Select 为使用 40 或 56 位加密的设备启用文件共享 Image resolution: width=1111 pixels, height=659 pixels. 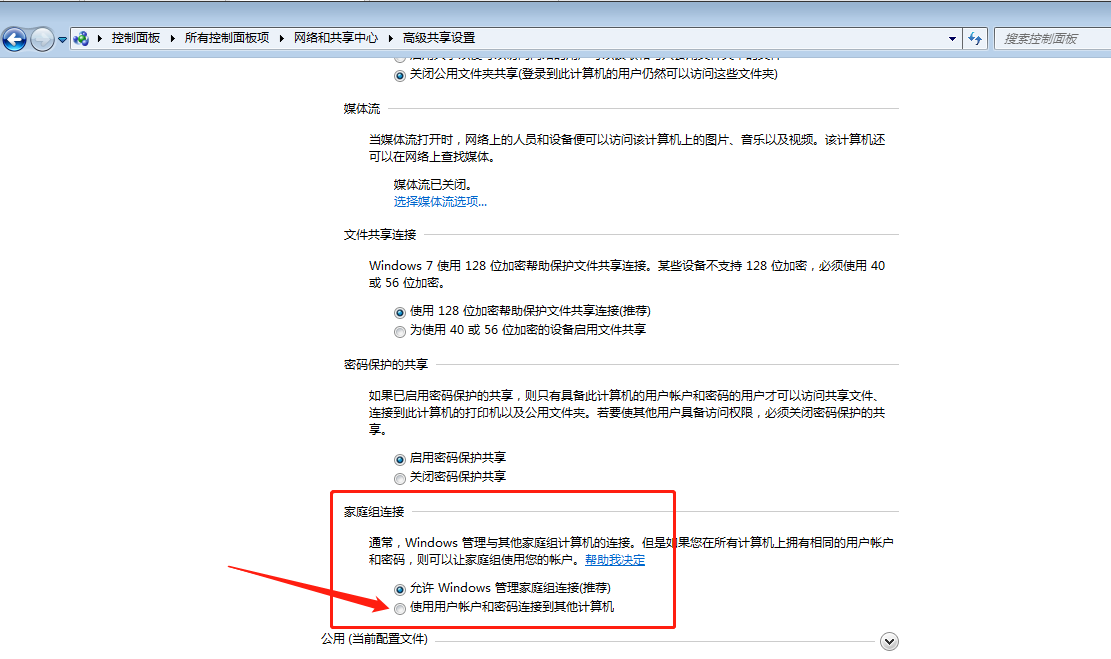399,330
